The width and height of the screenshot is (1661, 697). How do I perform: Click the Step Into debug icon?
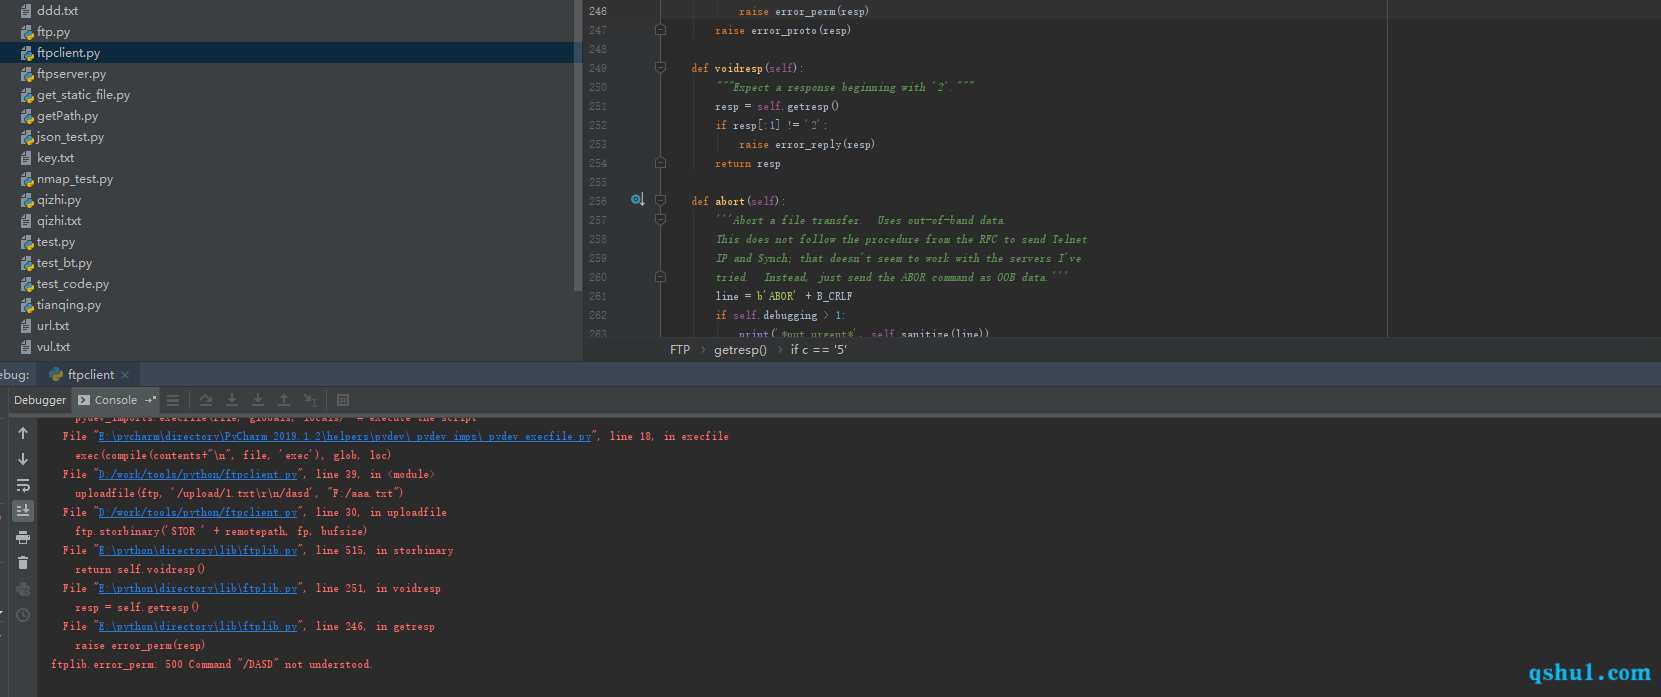232,400
